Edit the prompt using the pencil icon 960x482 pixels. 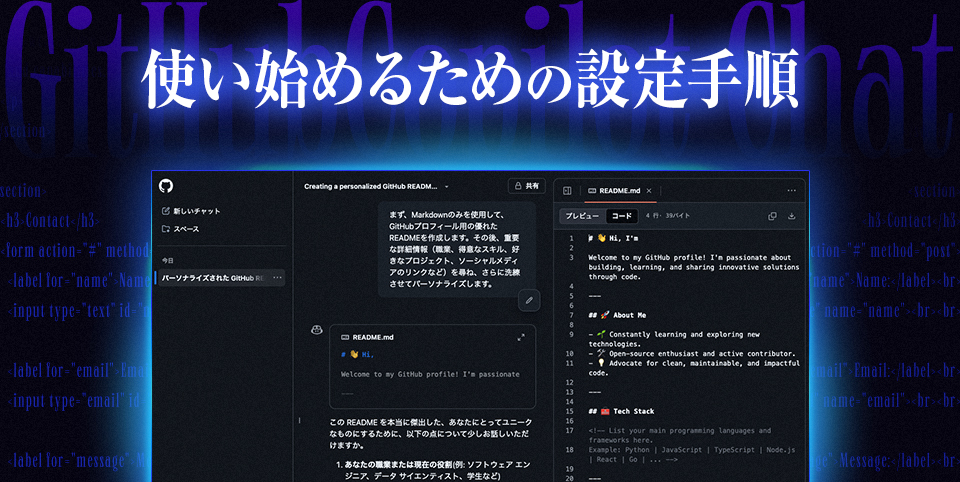click(x=529, y=299)
